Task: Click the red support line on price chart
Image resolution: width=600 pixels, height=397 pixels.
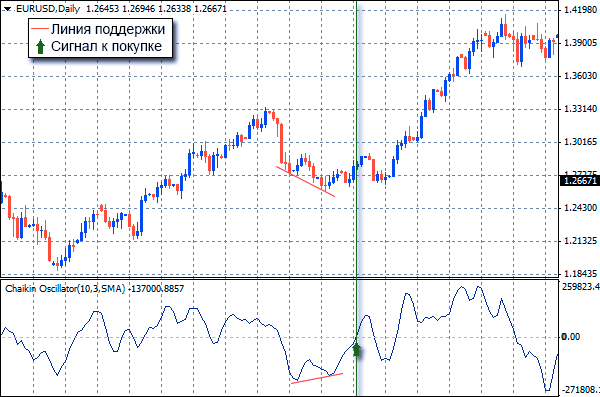Action: click(305, 181)
